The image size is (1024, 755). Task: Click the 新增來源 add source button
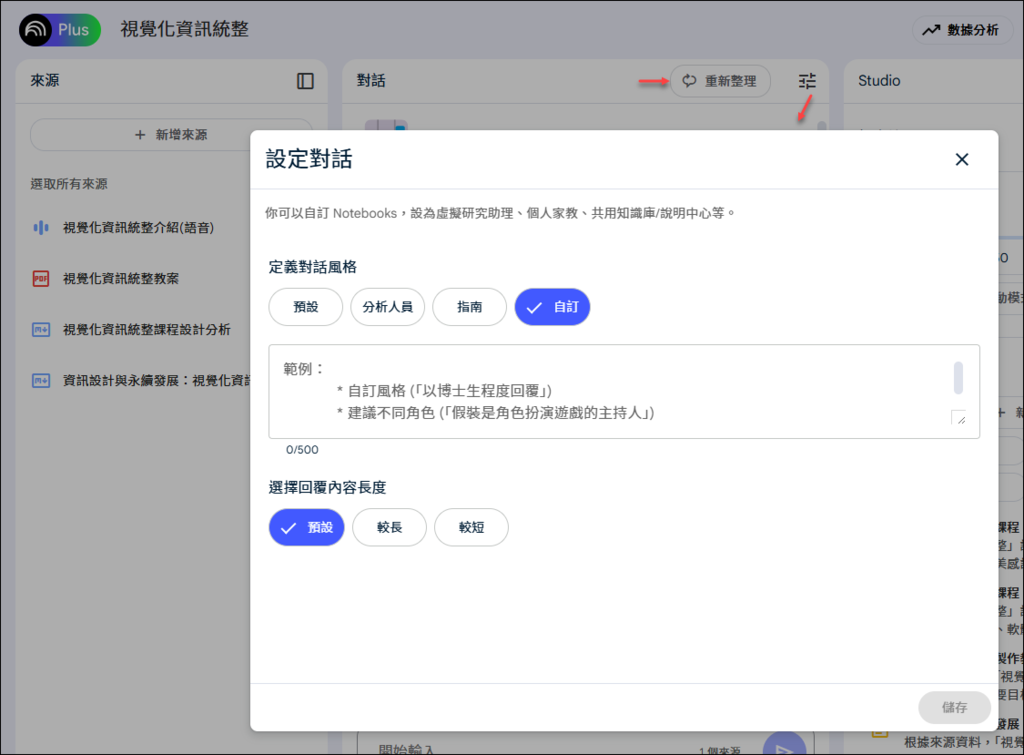point(171,135)
